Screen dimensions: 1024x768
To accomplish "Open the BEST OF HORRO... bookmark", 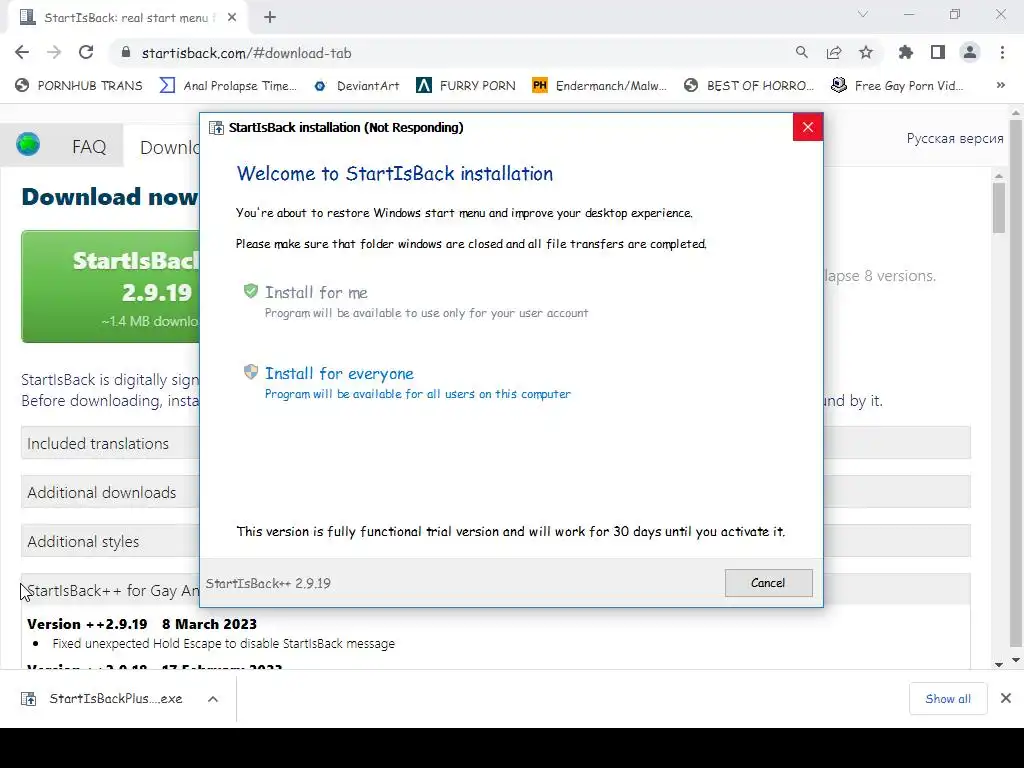I will [749, 86].
